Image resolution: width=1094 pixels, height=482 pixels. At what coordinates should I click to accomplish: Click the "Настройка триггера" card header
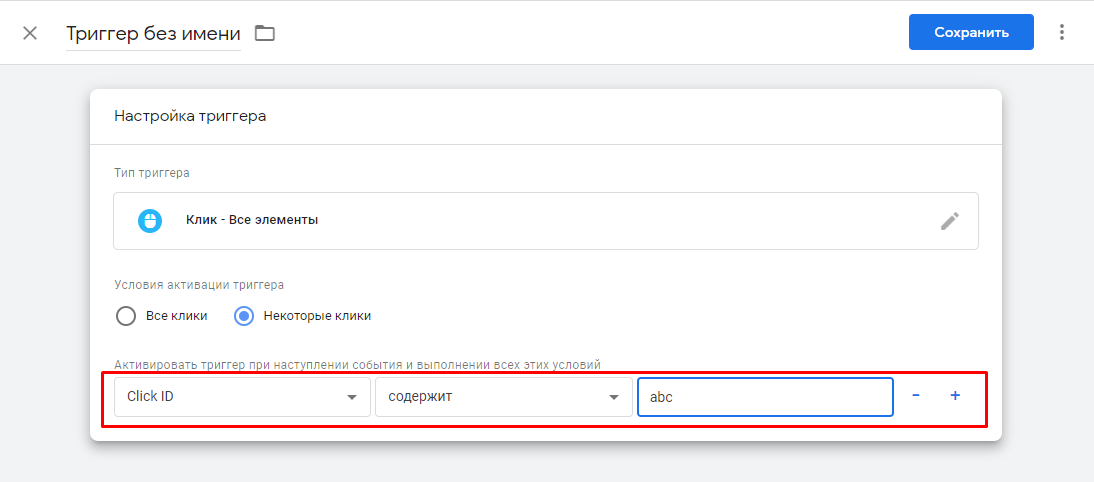pyautogui.click(x=190, y=116)
